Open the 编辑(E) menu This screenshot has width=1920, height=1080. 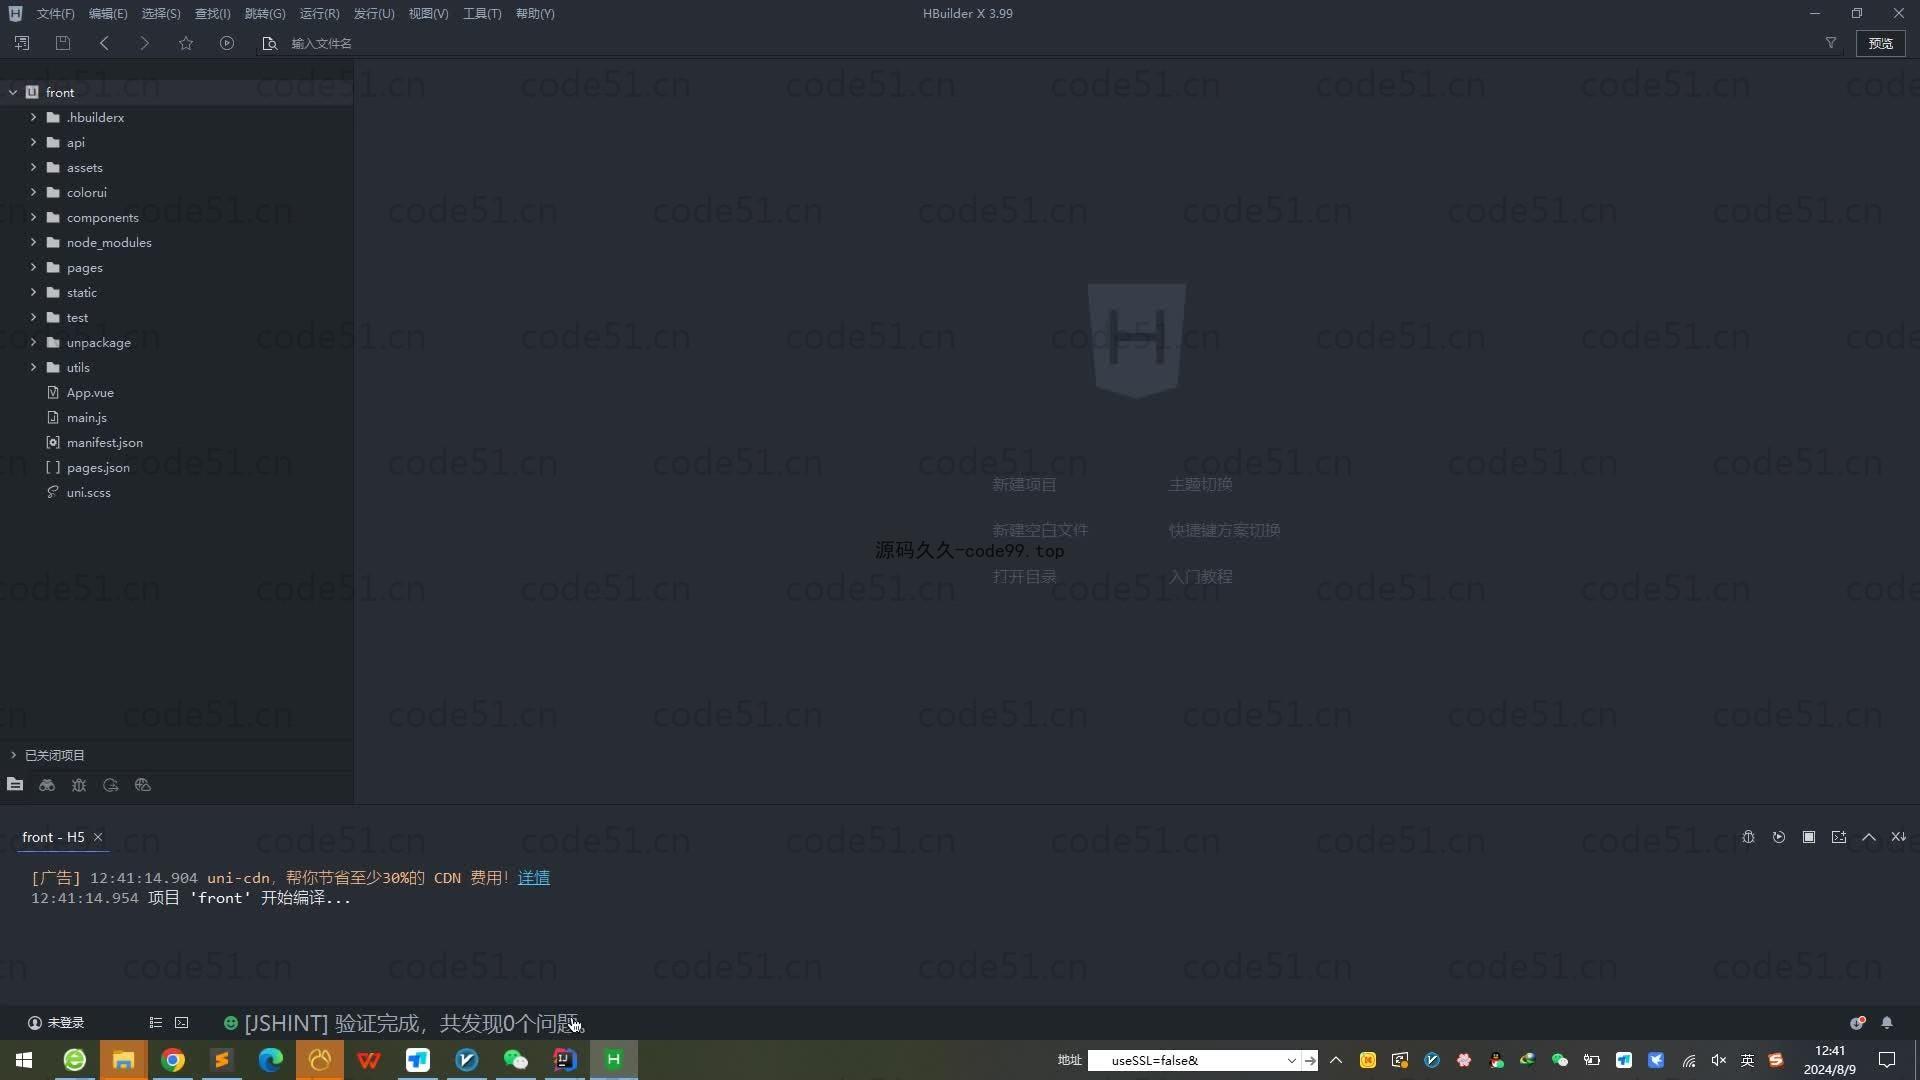click(x=108, y=13)
